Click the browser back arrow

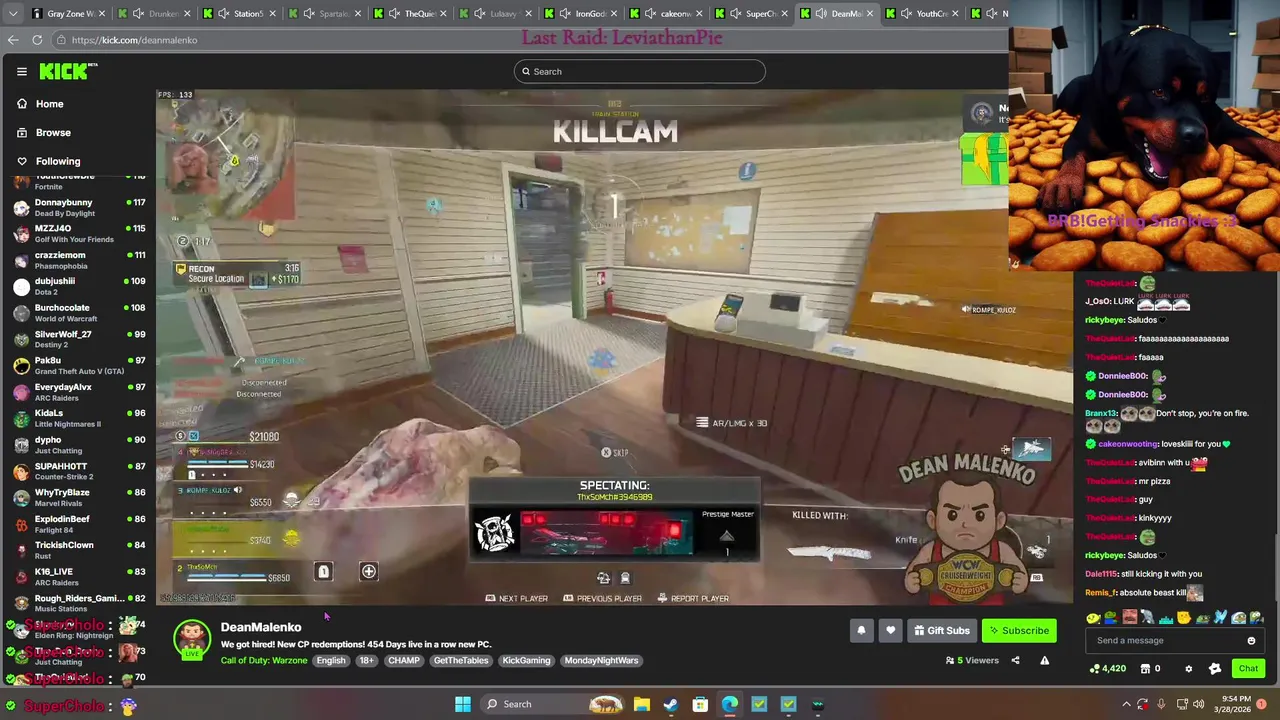click(13, 40)
